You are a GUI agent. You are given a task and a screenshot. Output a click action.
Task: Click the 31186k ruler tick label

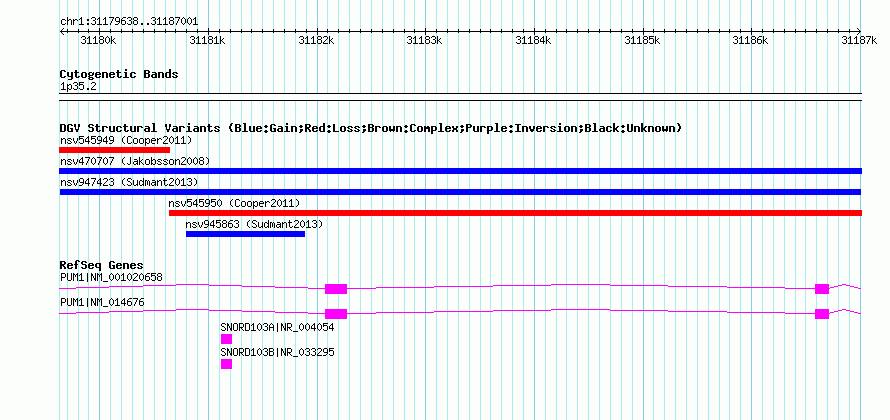[x=750, y=40]
